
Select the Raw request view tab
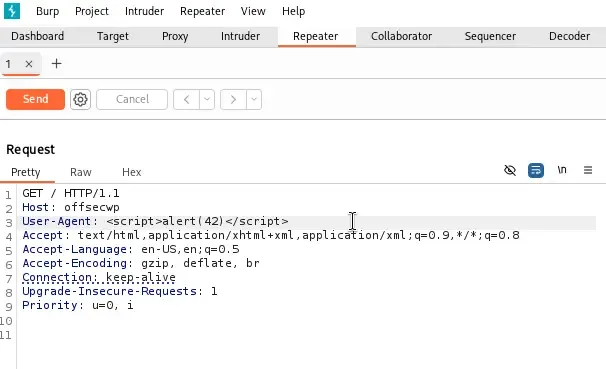click(x=80, y=172)
